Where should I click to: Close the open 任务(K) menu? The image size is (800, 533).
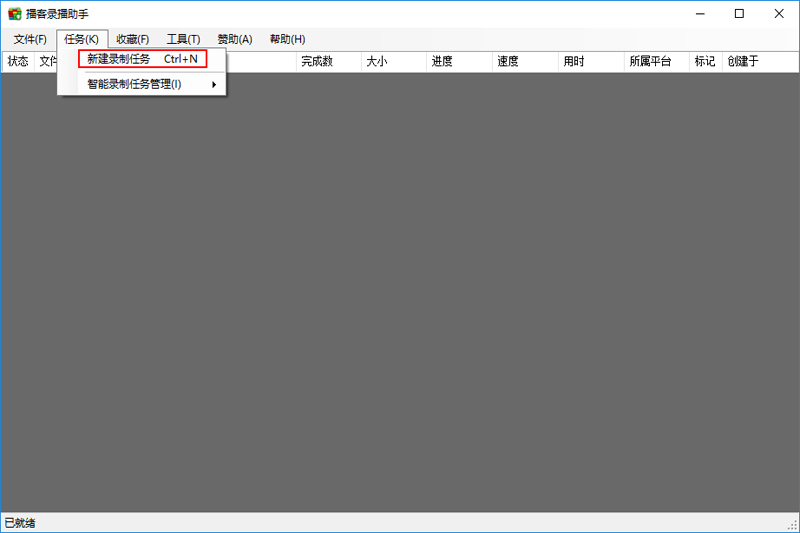pyautogui.click(x=81, y=39)
